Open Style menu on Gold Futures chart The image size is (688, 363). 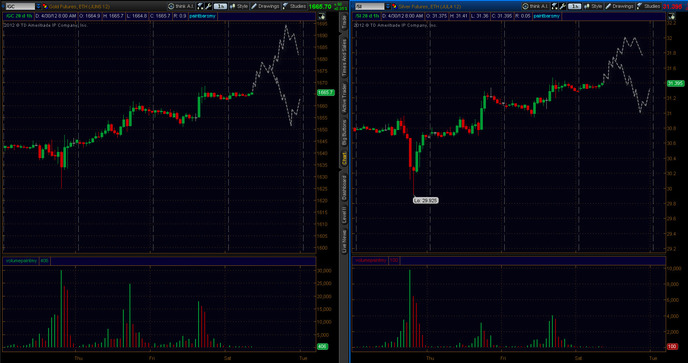point(239,6)
